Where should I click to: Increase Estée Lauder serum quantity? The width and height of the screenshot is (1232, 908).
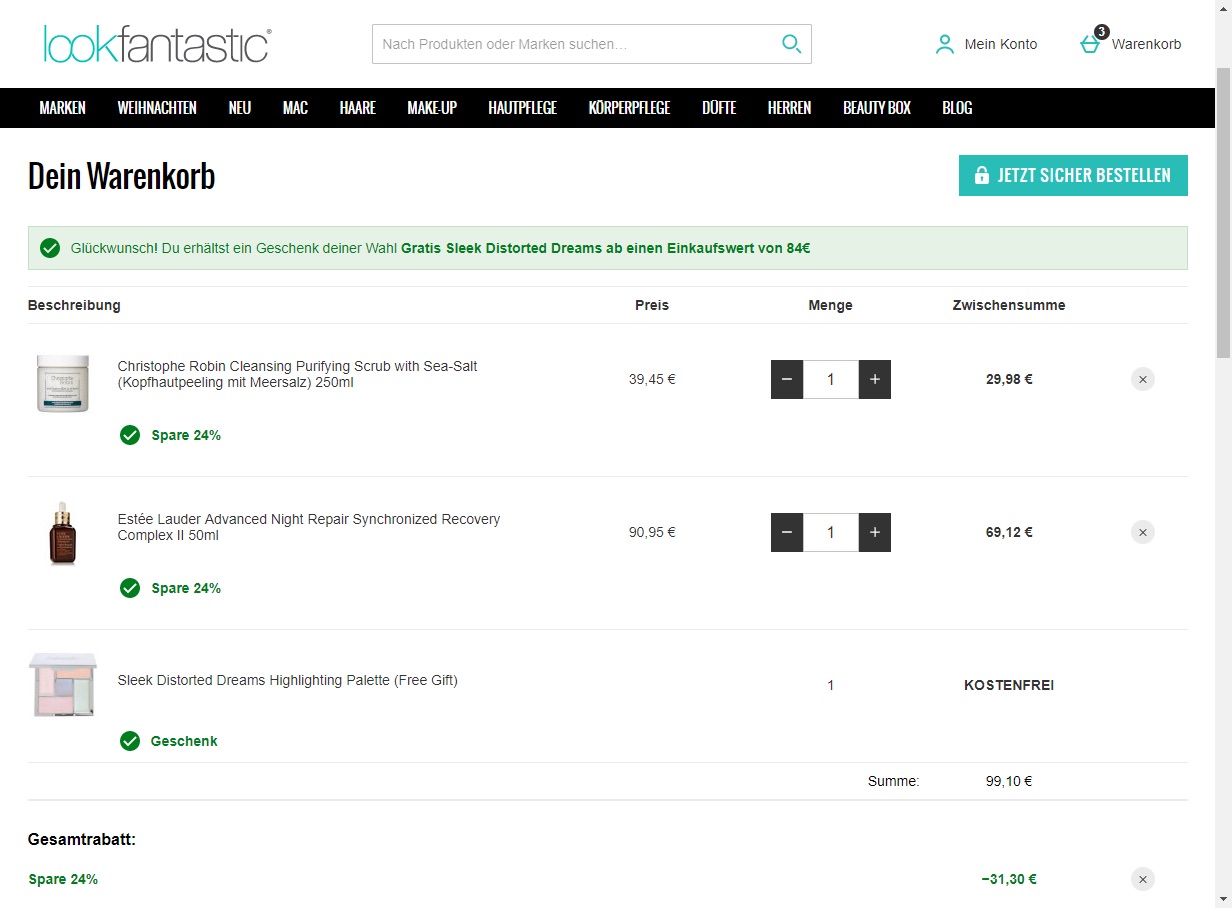pos(875,533)
